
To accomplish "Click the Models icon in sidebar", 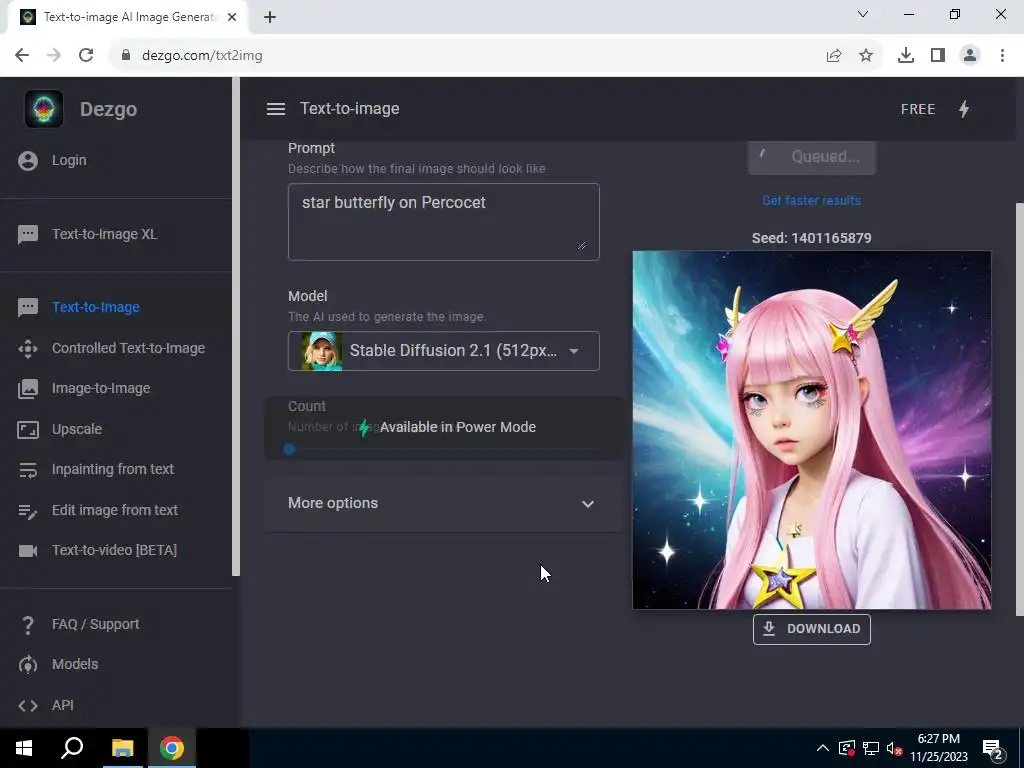I will [28, 665].
